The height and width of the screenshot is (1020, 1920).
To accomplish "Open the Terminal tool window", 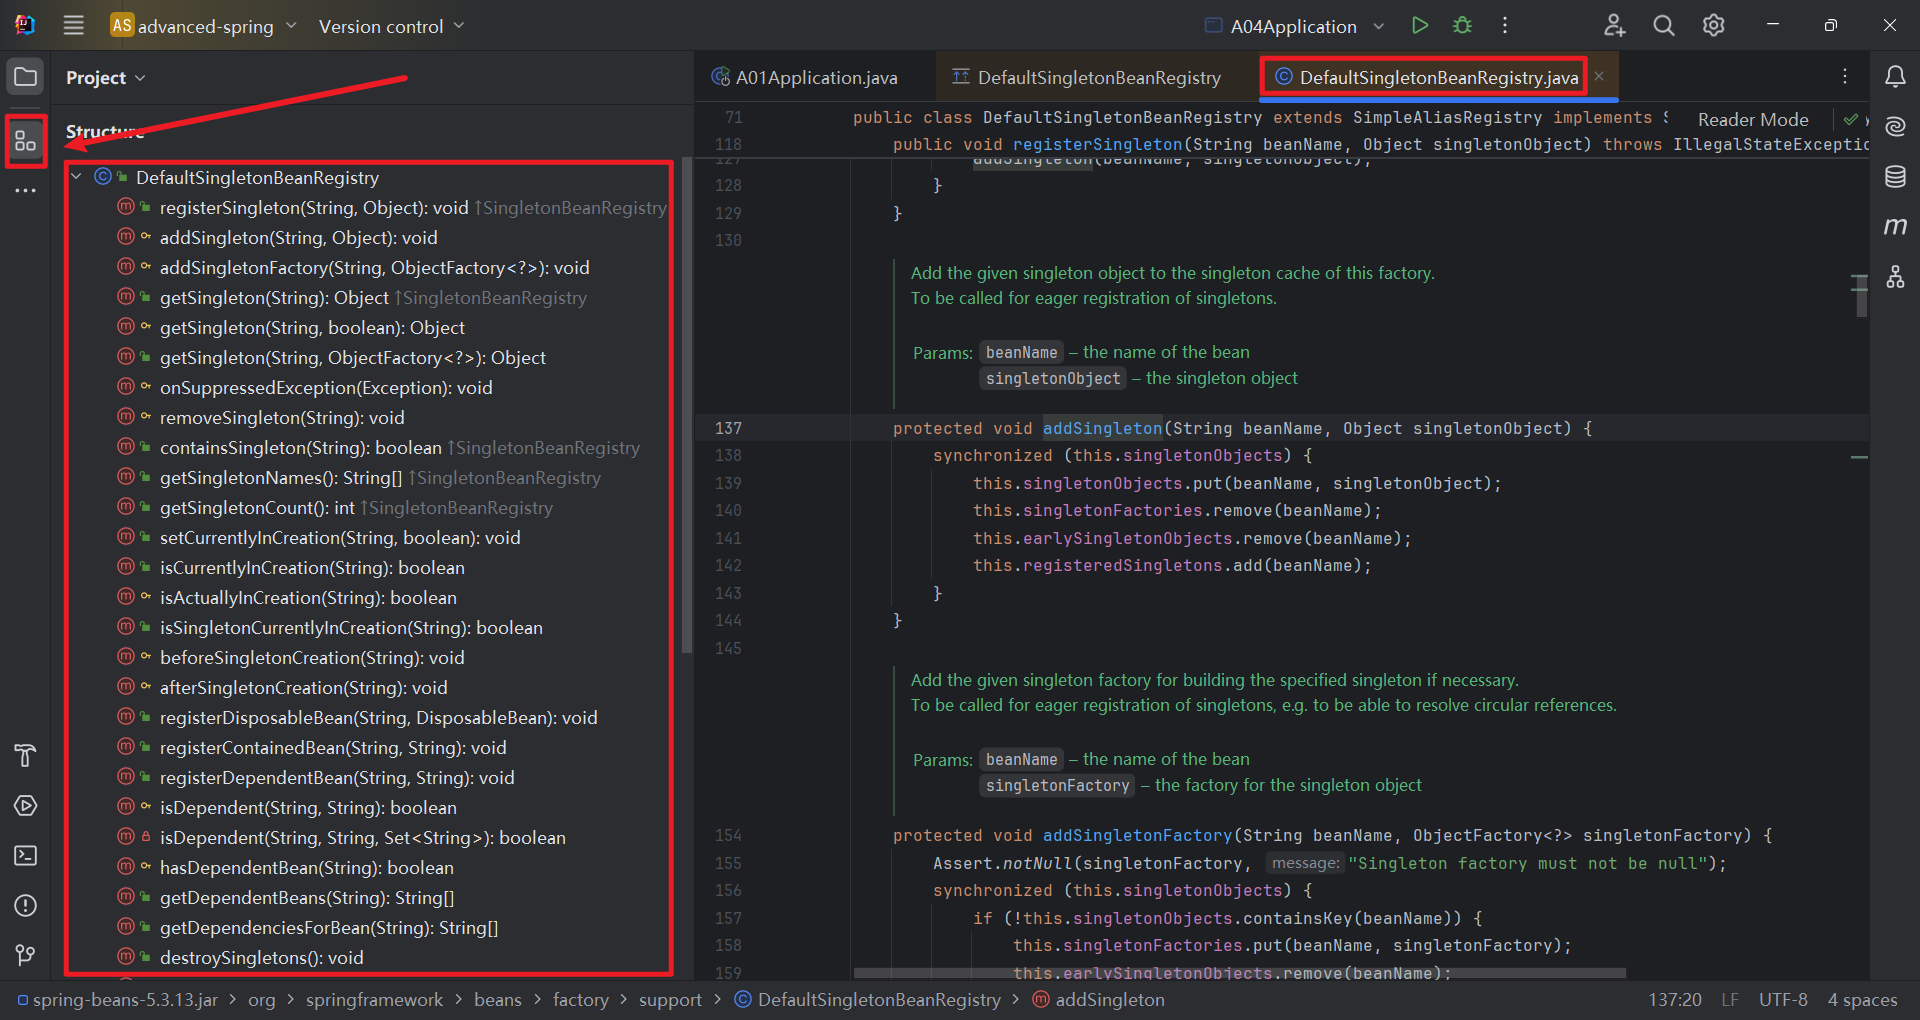I will (x=26, y=855).
